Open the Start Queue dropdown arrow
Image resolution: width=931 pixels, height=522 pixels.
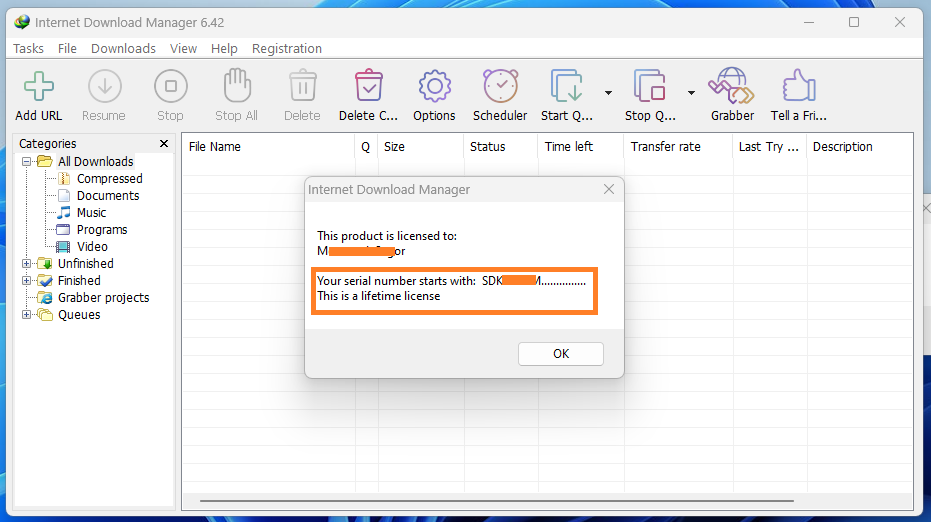(608, 93)
